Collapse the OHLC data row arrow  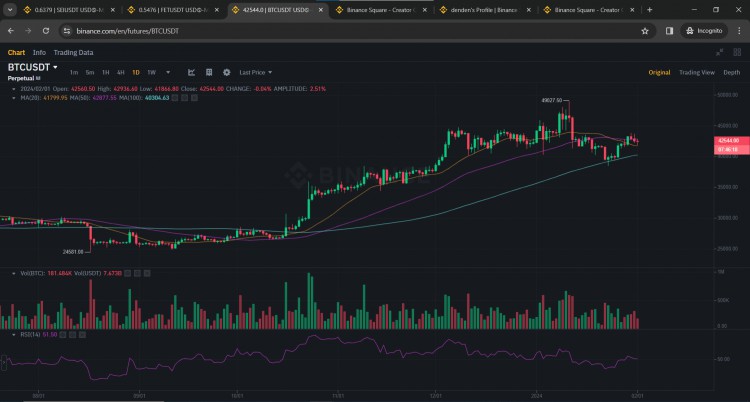14,89
